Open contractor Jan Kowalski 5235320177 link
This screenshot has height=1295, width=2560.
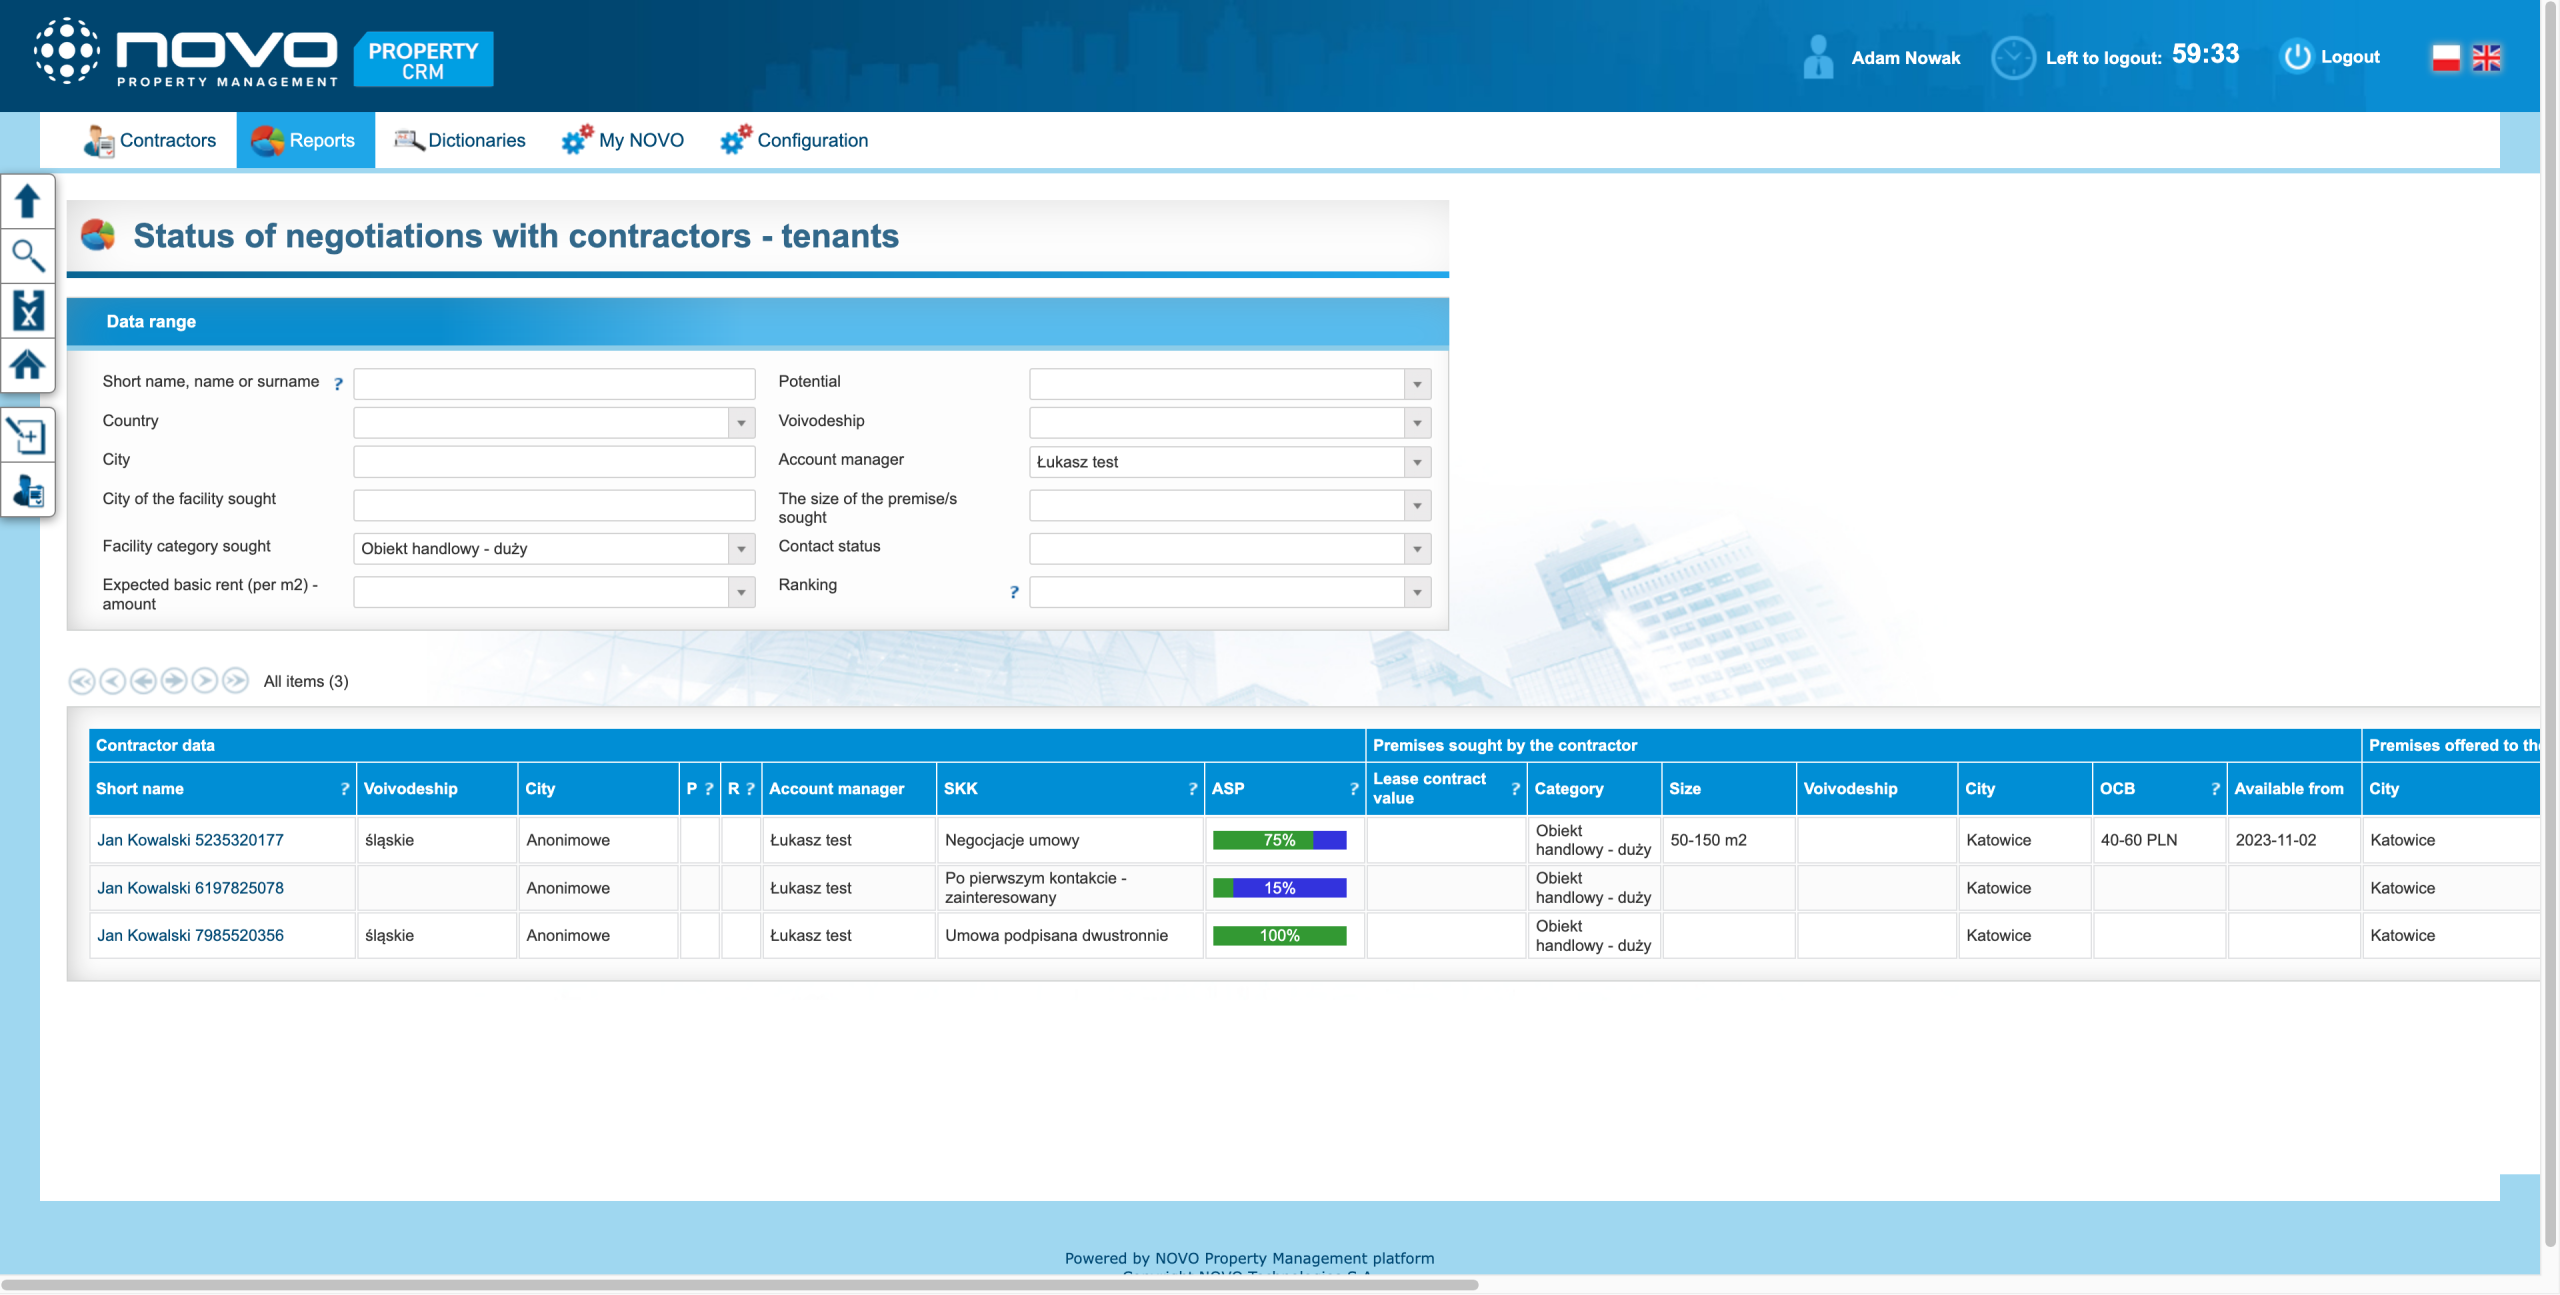point(190,840)
